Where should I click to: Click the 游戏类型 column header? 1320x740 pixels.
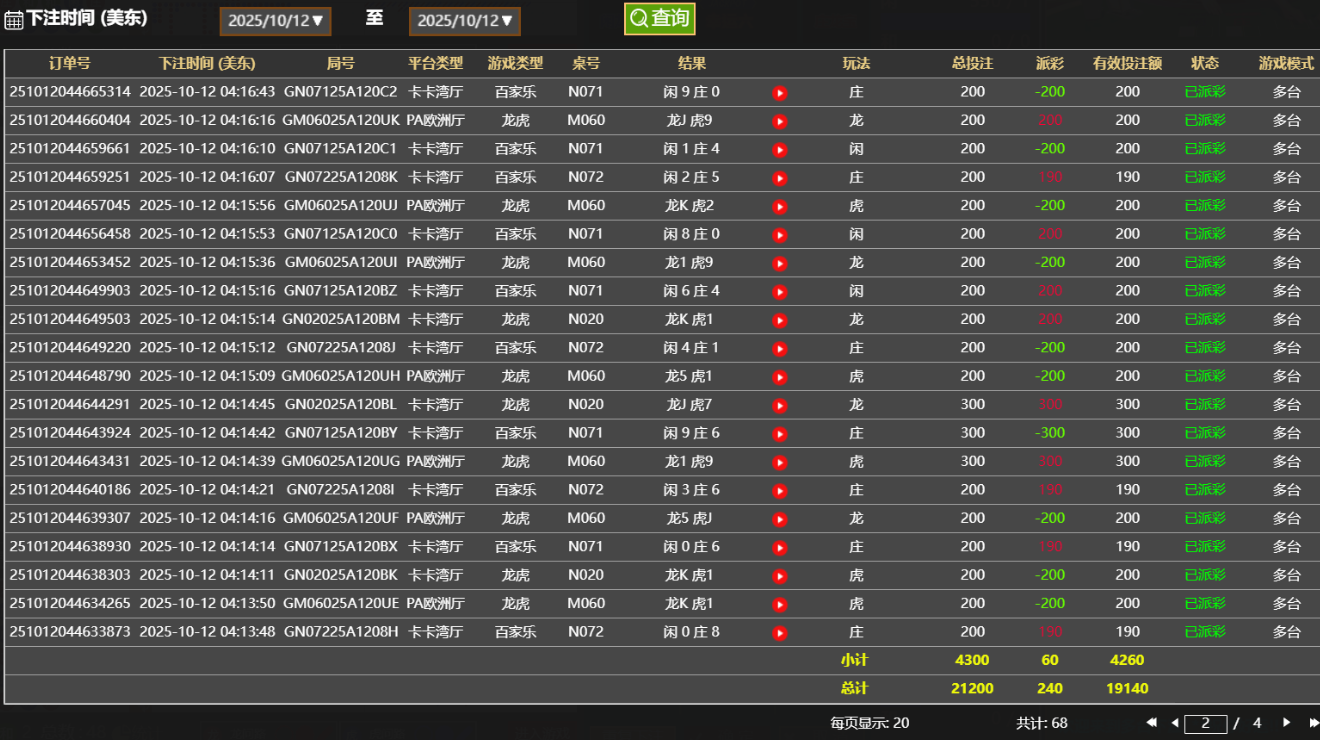coord(515,63)
